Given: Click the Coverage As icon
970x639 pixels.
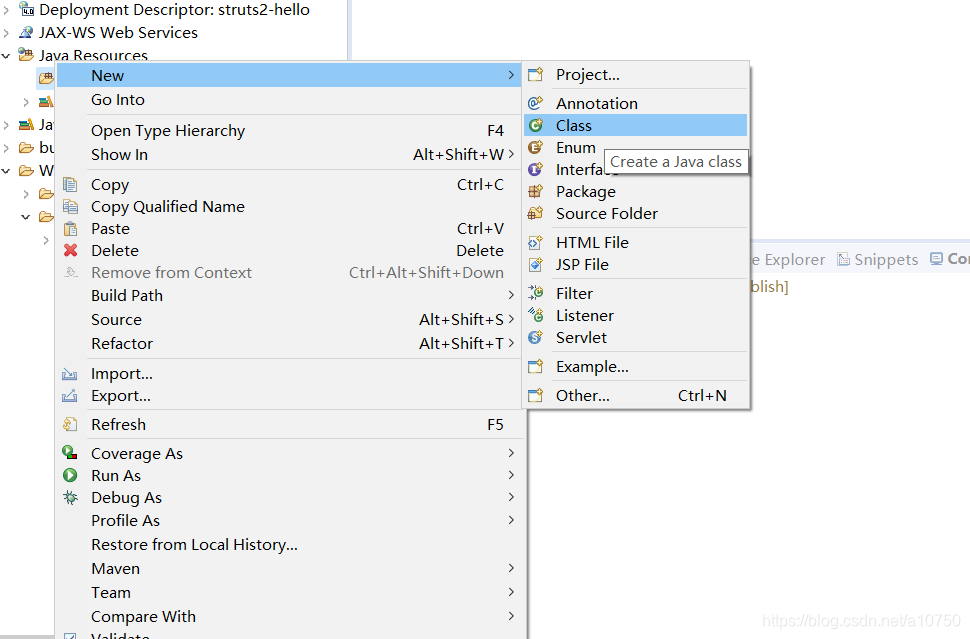Looking at the screenshot, I should [70, 453].
